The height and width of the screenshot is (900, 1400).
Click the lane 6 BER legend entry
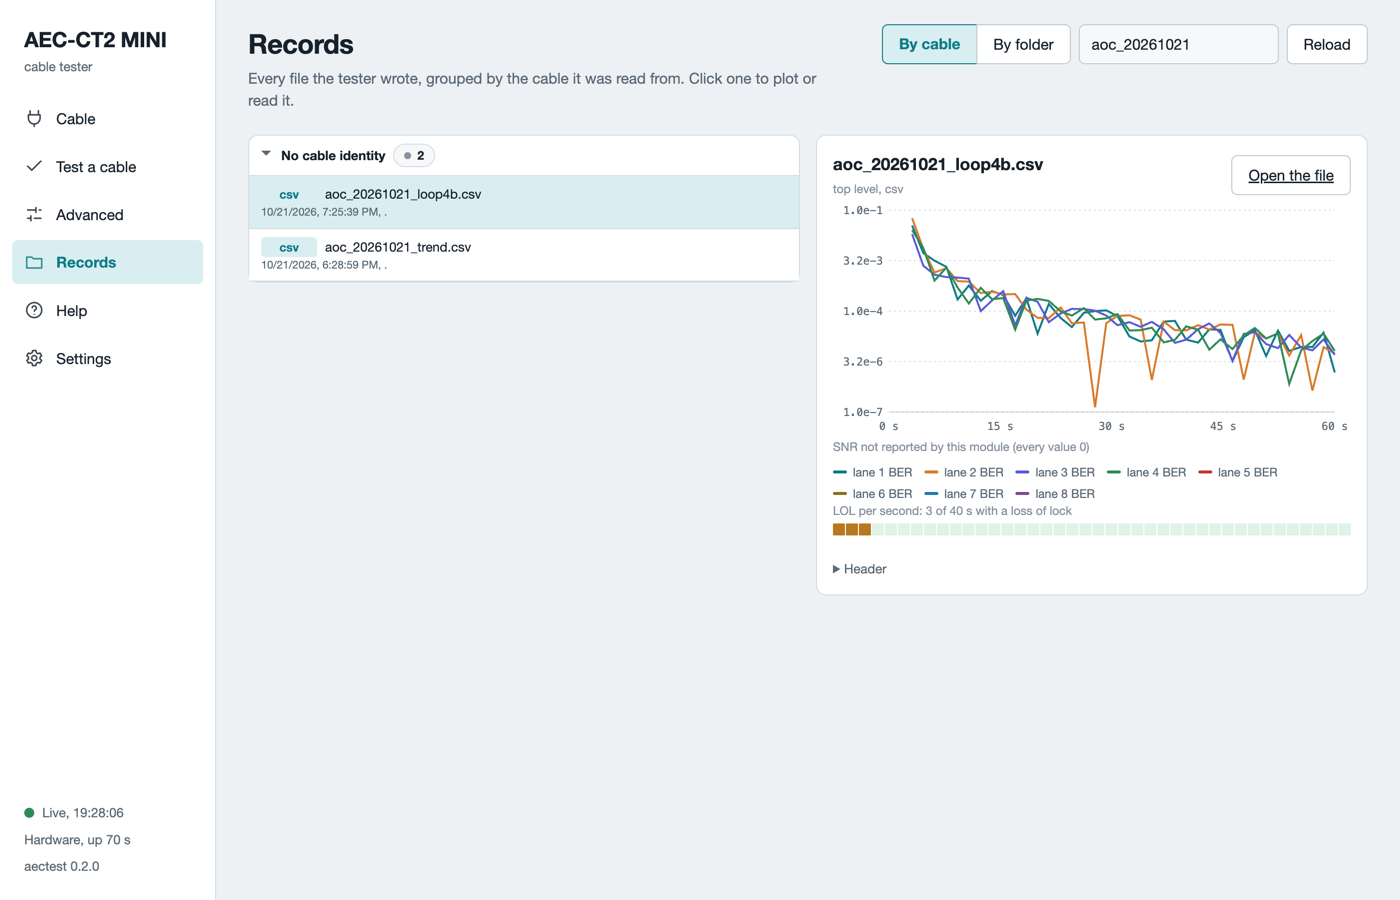873,494
